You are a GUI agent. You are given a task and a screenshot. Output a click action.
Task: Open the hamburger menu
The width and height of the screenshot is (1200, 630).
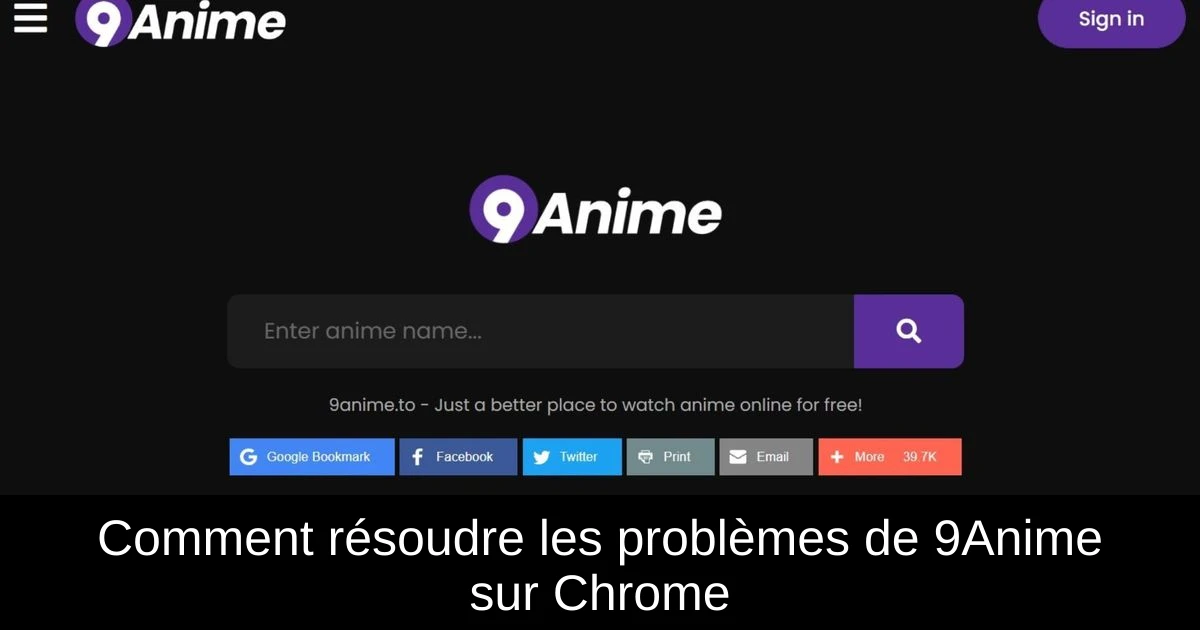pos(30,18)
